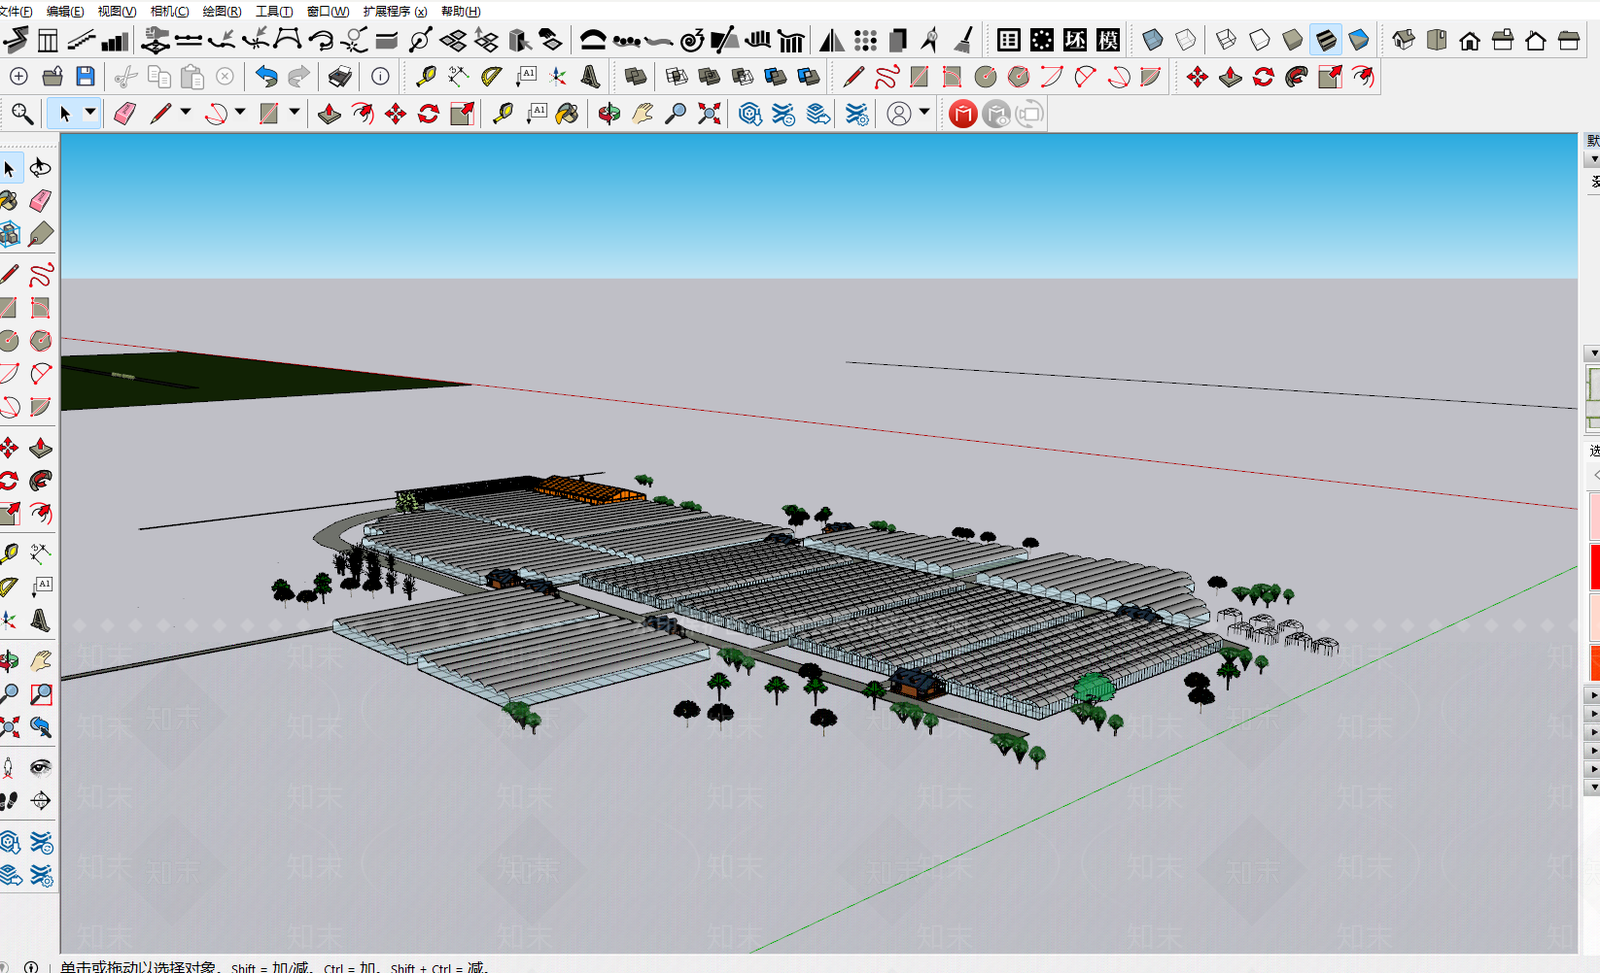Open the 窗口(W) menu
1600x973 pixels.
click(328, 11)
